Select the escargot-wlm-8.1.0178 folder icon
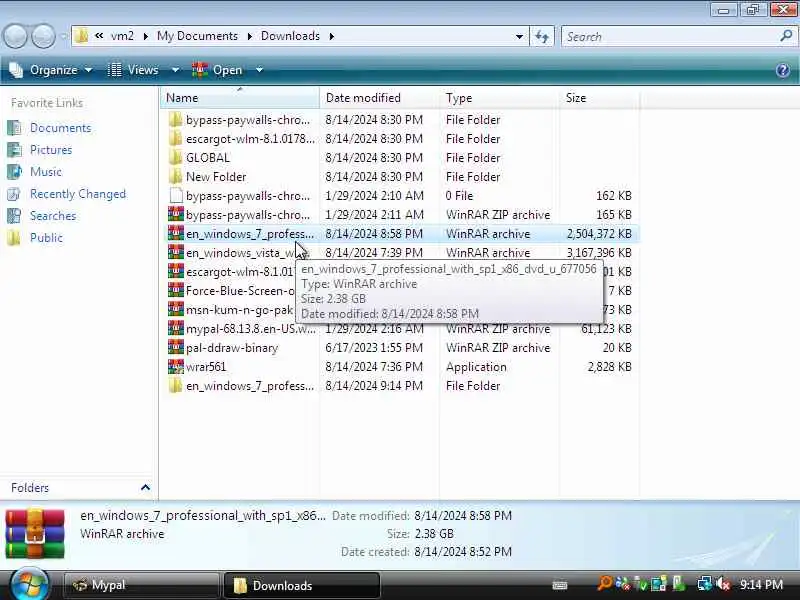 click(x=176, y=138)
